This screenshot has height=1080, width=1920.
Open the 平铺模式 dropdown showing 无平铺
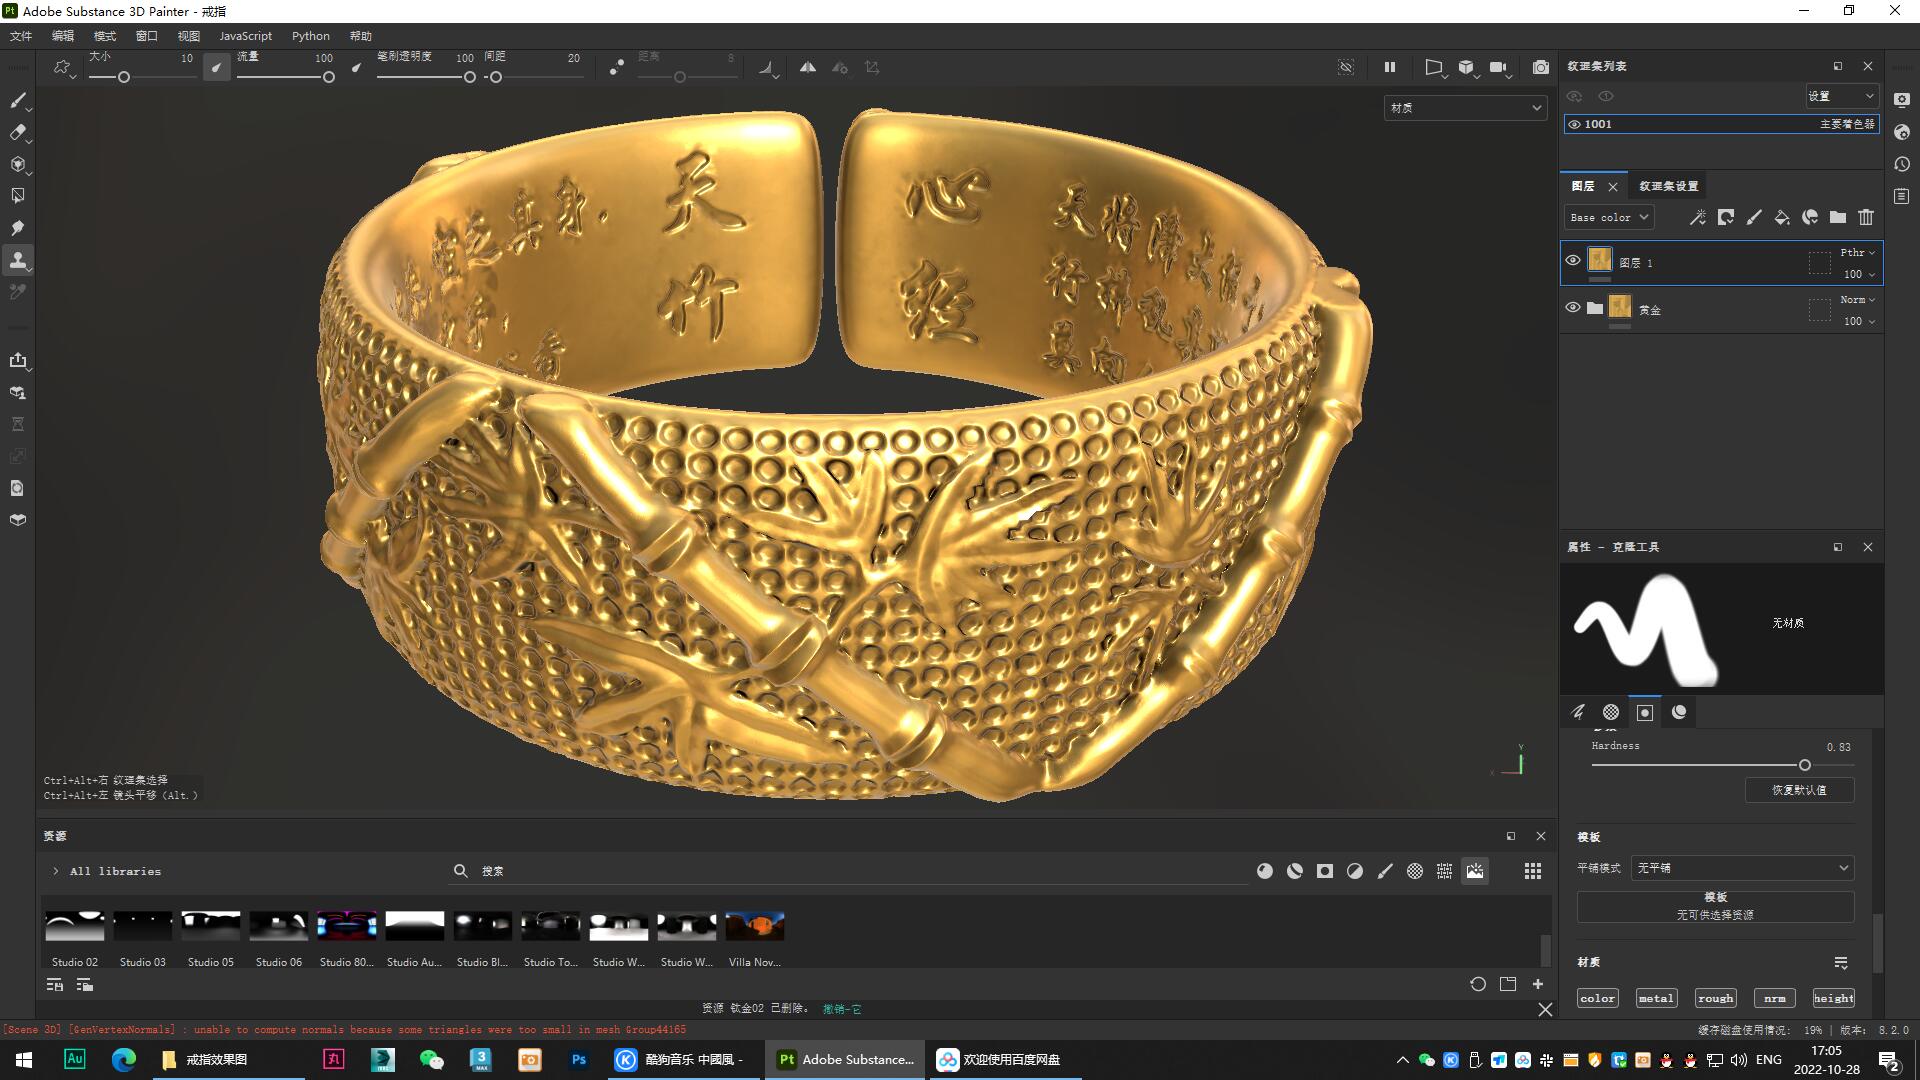pos(1741,867)
